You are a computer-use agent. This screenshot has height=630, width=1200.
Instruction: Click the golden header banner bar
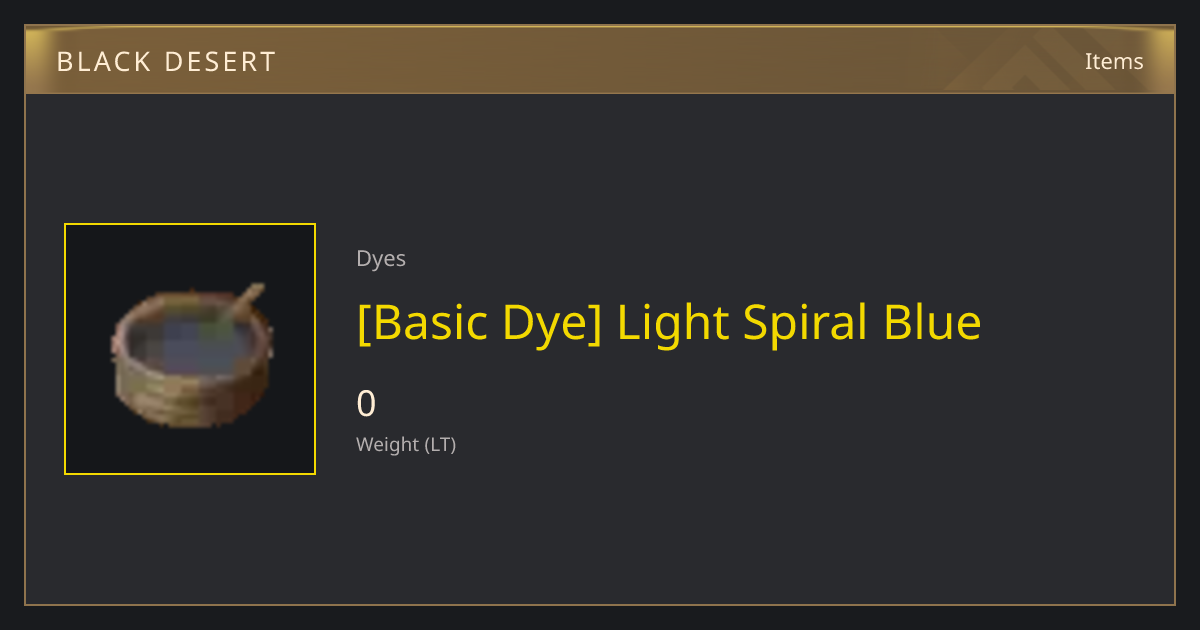tap(600, 60)
